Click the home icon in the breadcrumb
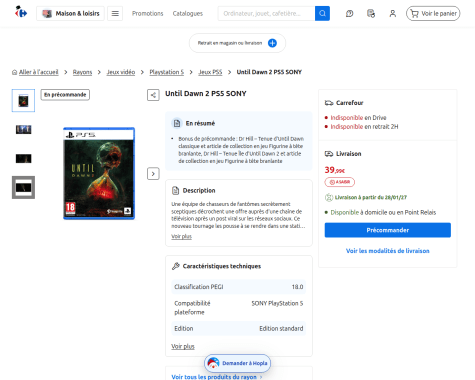Image resolution: width=475 pixels, height=380 pixels. tap(14, 72)
